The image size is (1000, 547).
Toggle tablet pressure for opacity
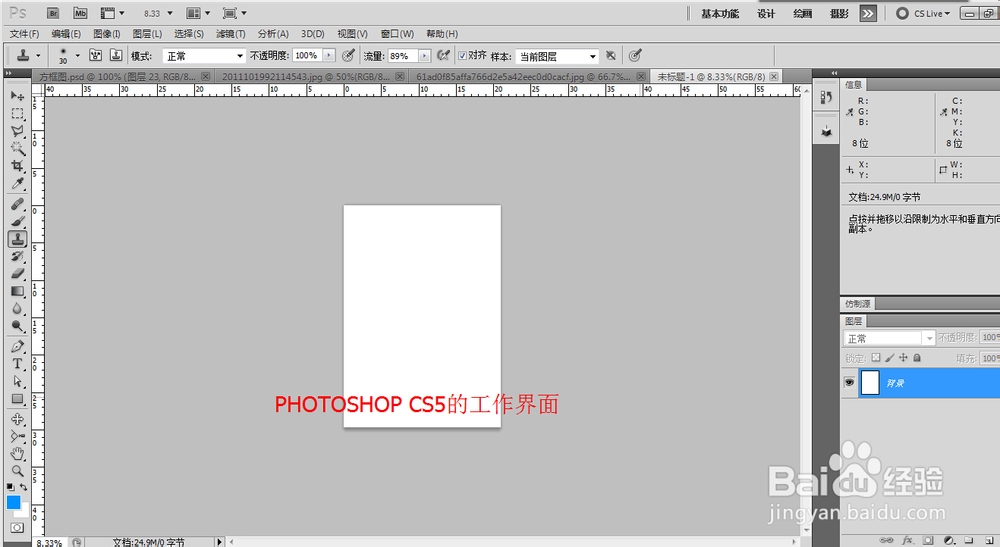pos(348,55)
